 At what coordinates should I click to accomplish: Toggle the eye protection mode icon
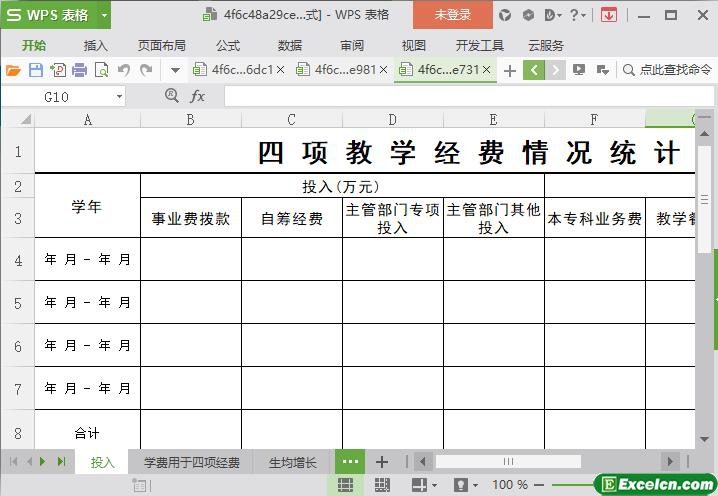pos(461,485)
